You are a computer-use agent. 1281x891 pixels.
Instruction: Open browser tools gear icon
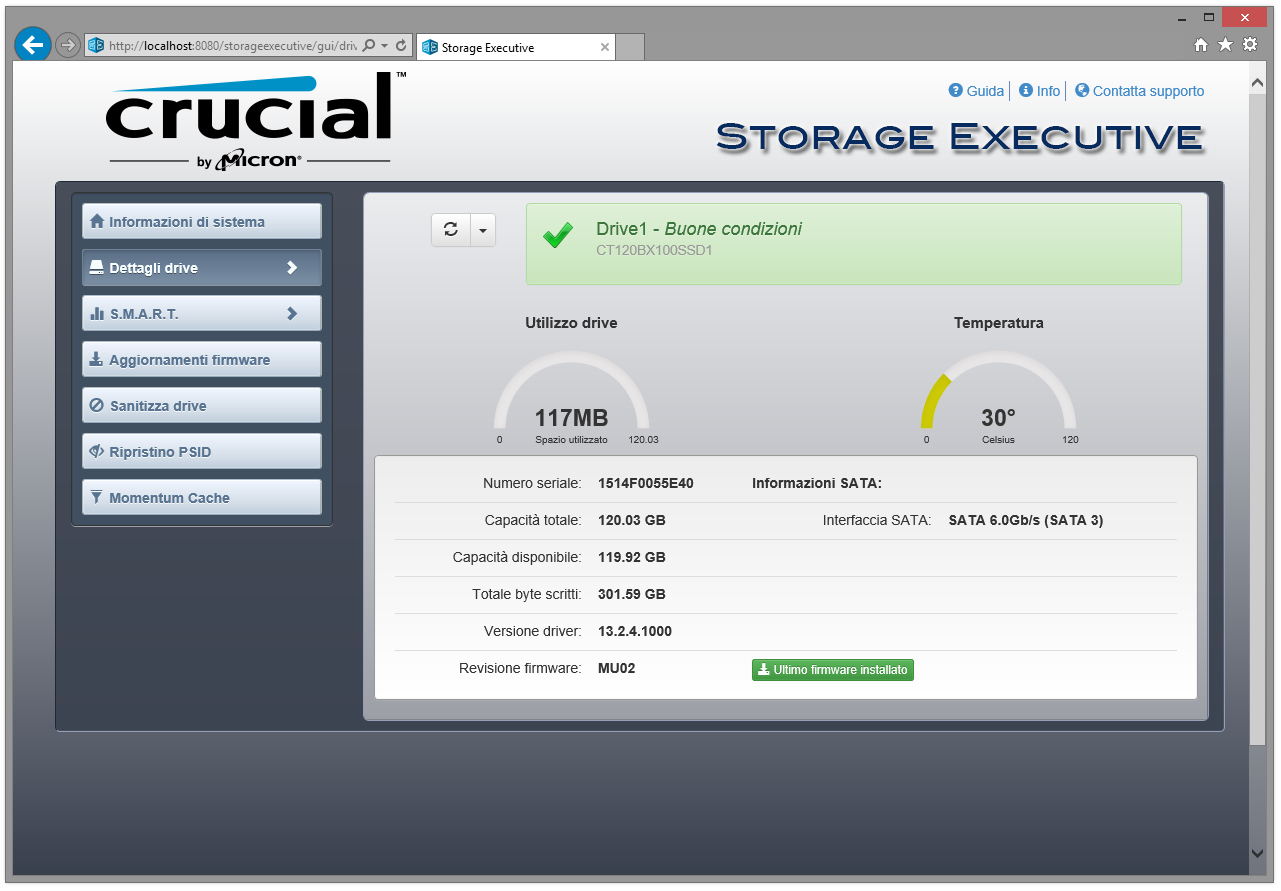pyautogui.click(x=1250, y=45)
